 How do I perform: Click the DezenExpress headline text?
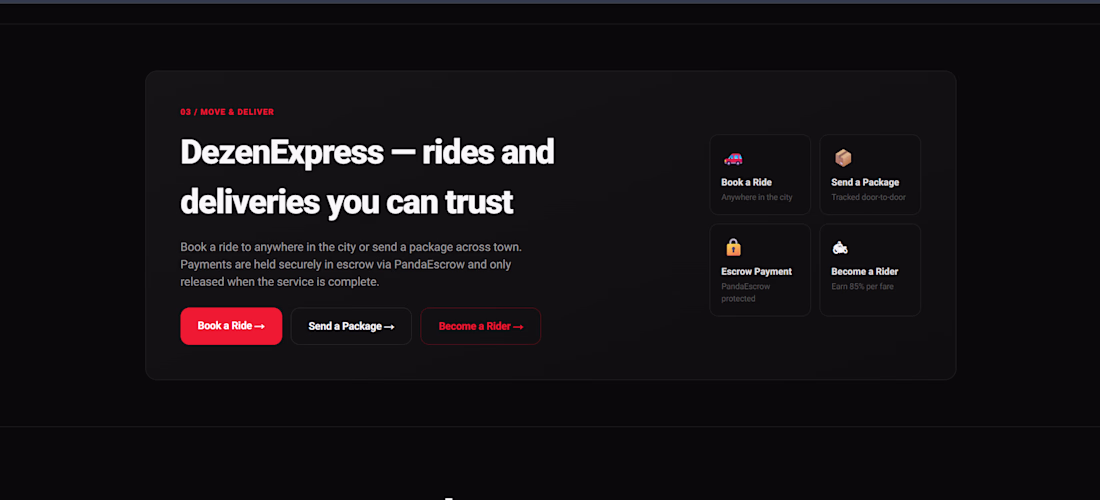pyautogui.click(x=367, y=177)
